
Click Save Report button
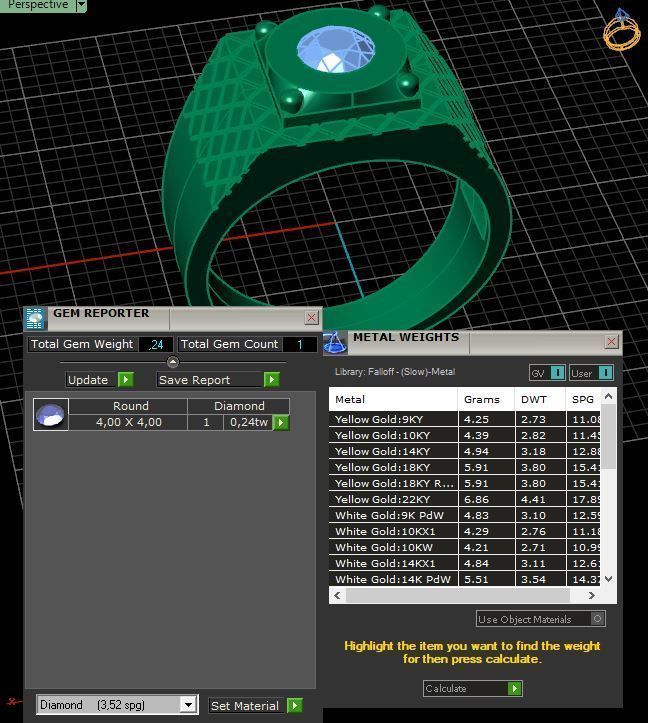tap(218, 379)
